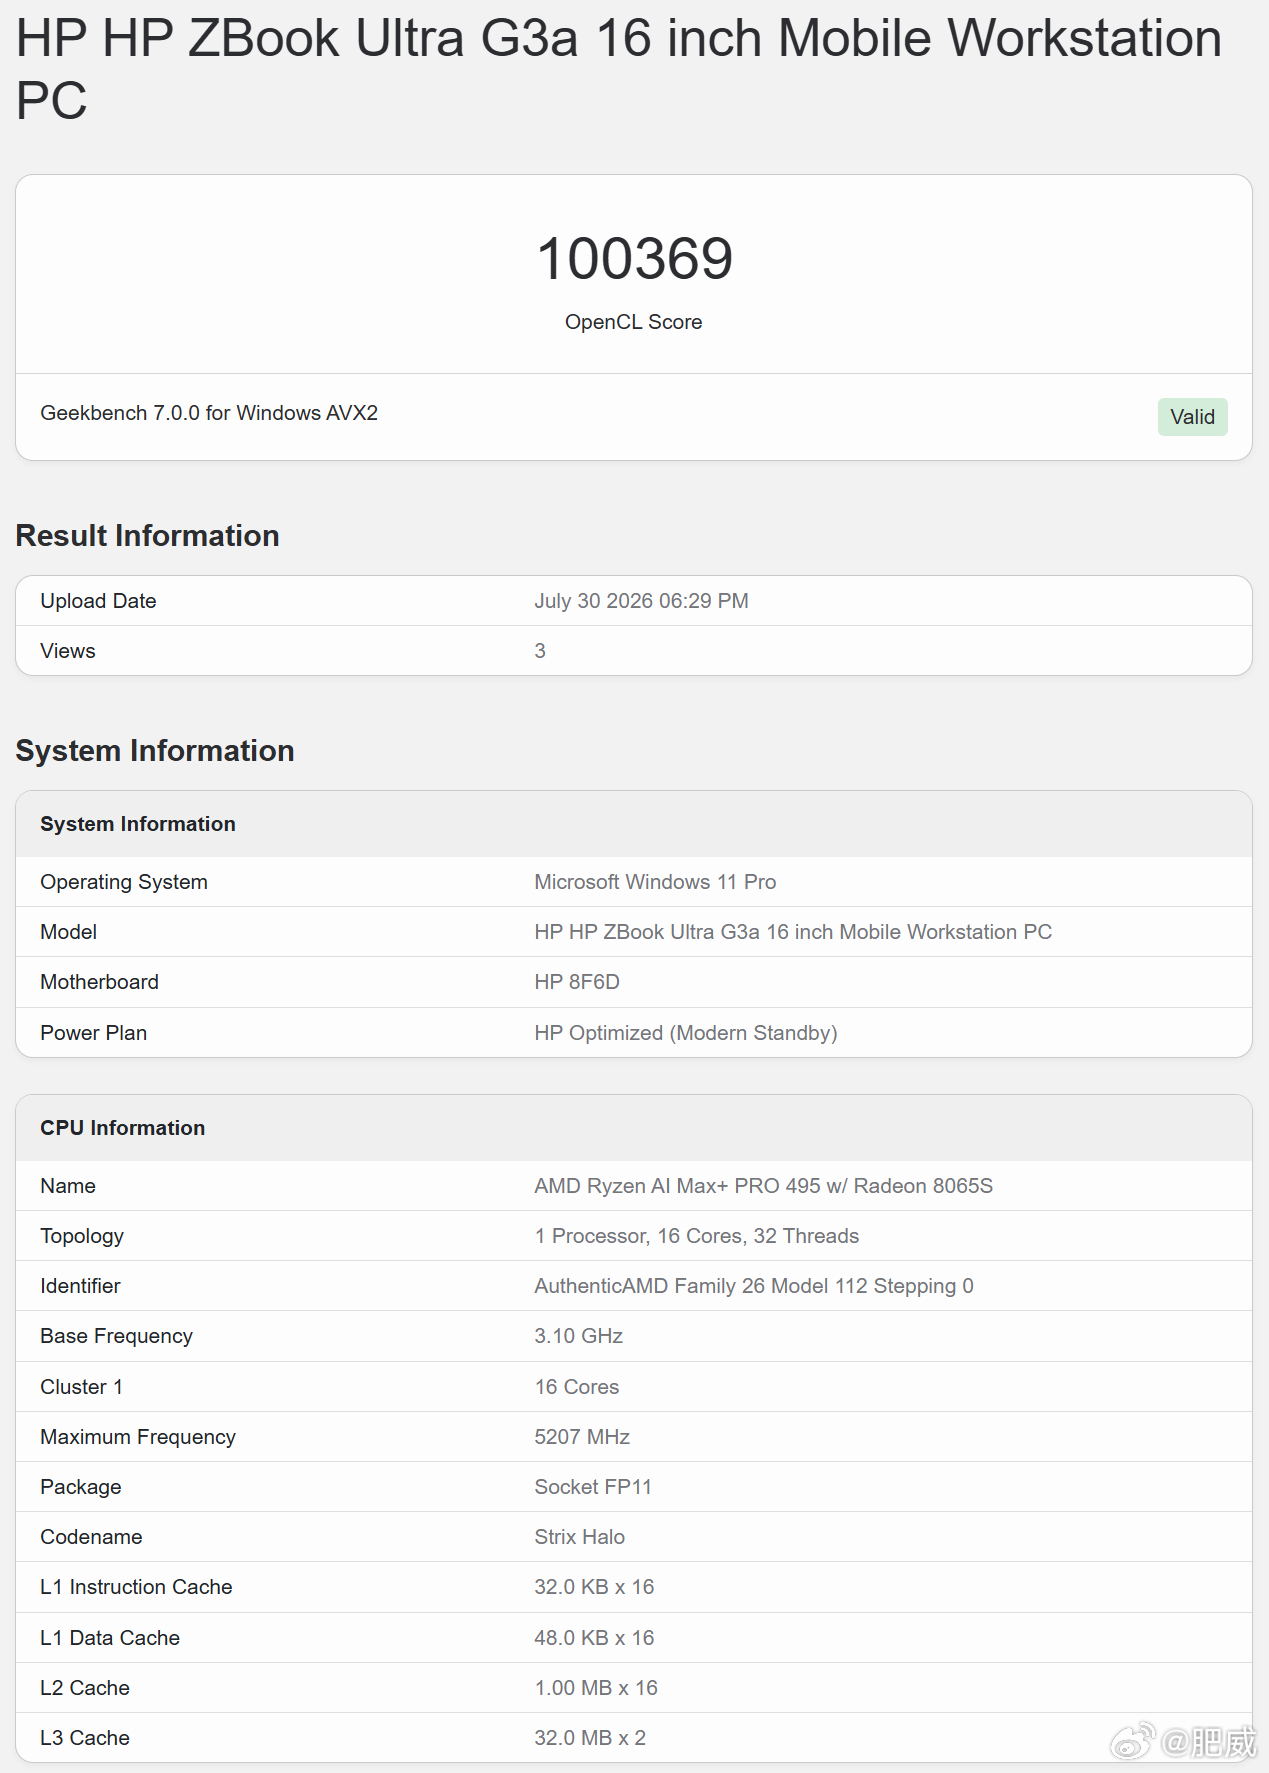
Task: Click the green Valid badge
Action: click(x=1192, y=417)
